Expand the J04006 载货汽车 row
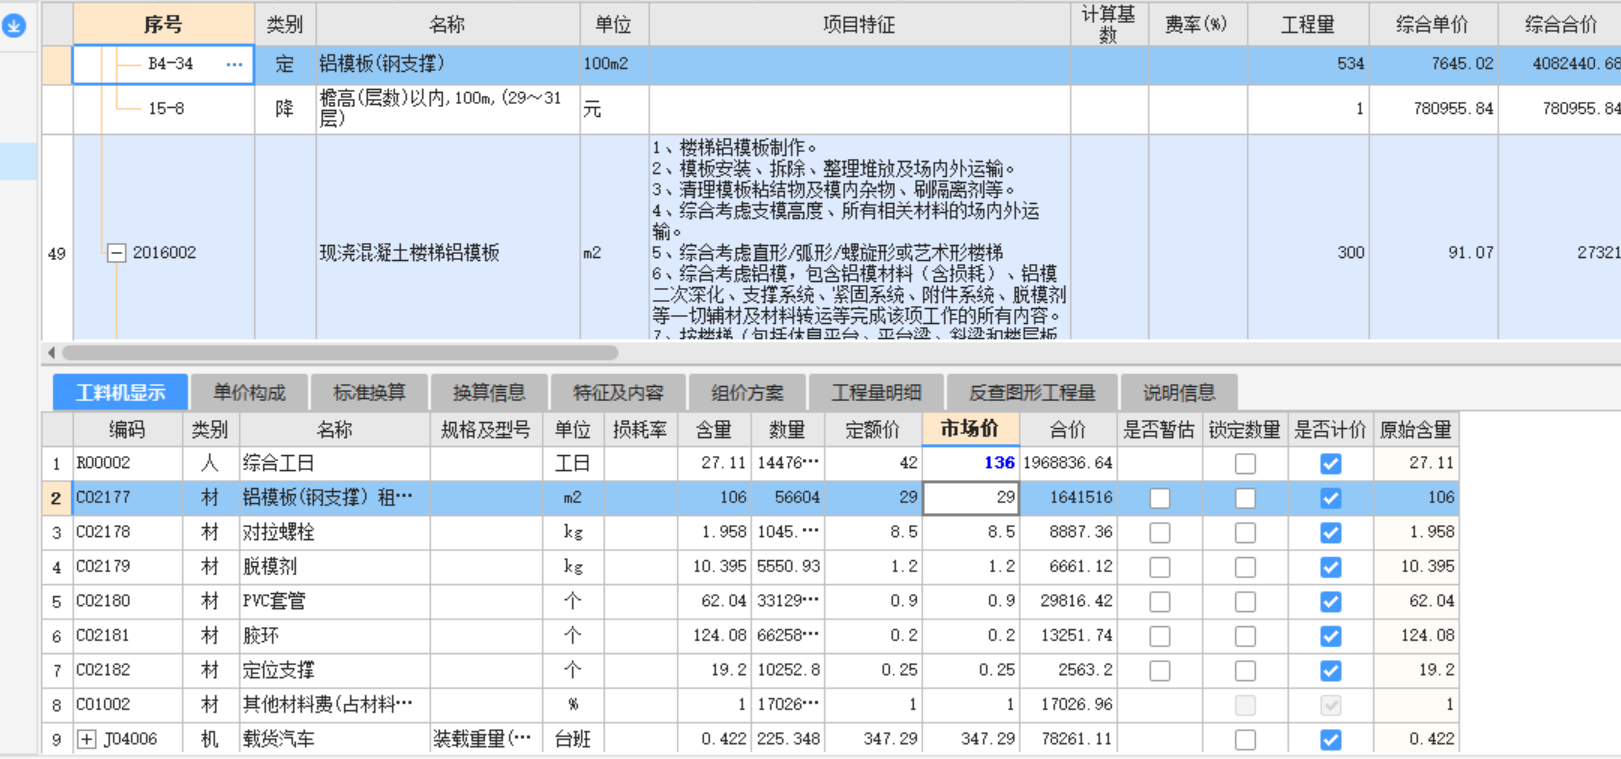The image size is (1621, 759). (x=87, y=739)
